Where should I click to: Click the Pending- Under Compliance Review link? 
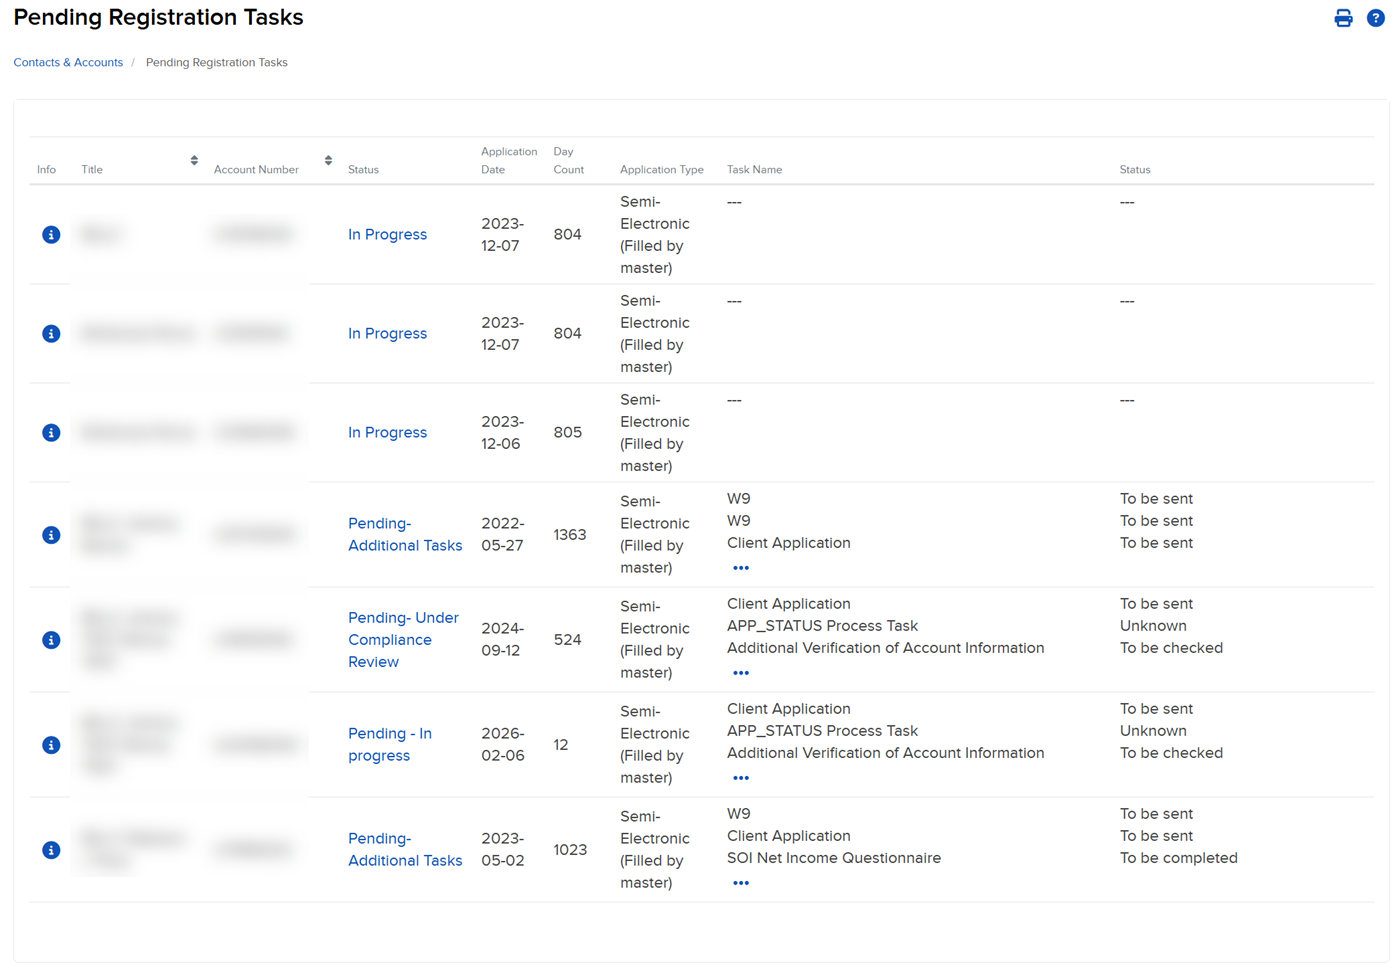click(403, 639)
